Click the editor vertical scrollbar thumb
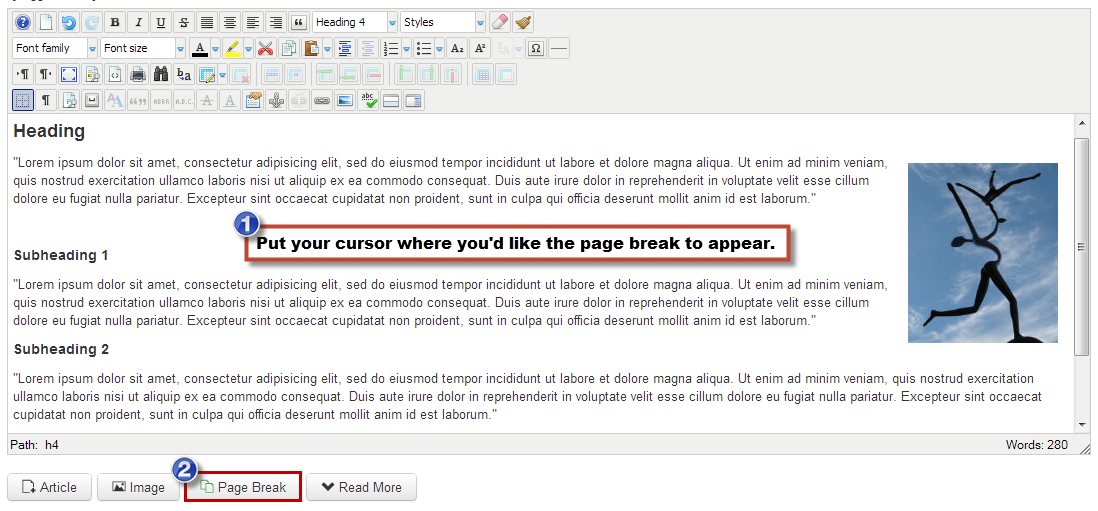 point(1083,247)
